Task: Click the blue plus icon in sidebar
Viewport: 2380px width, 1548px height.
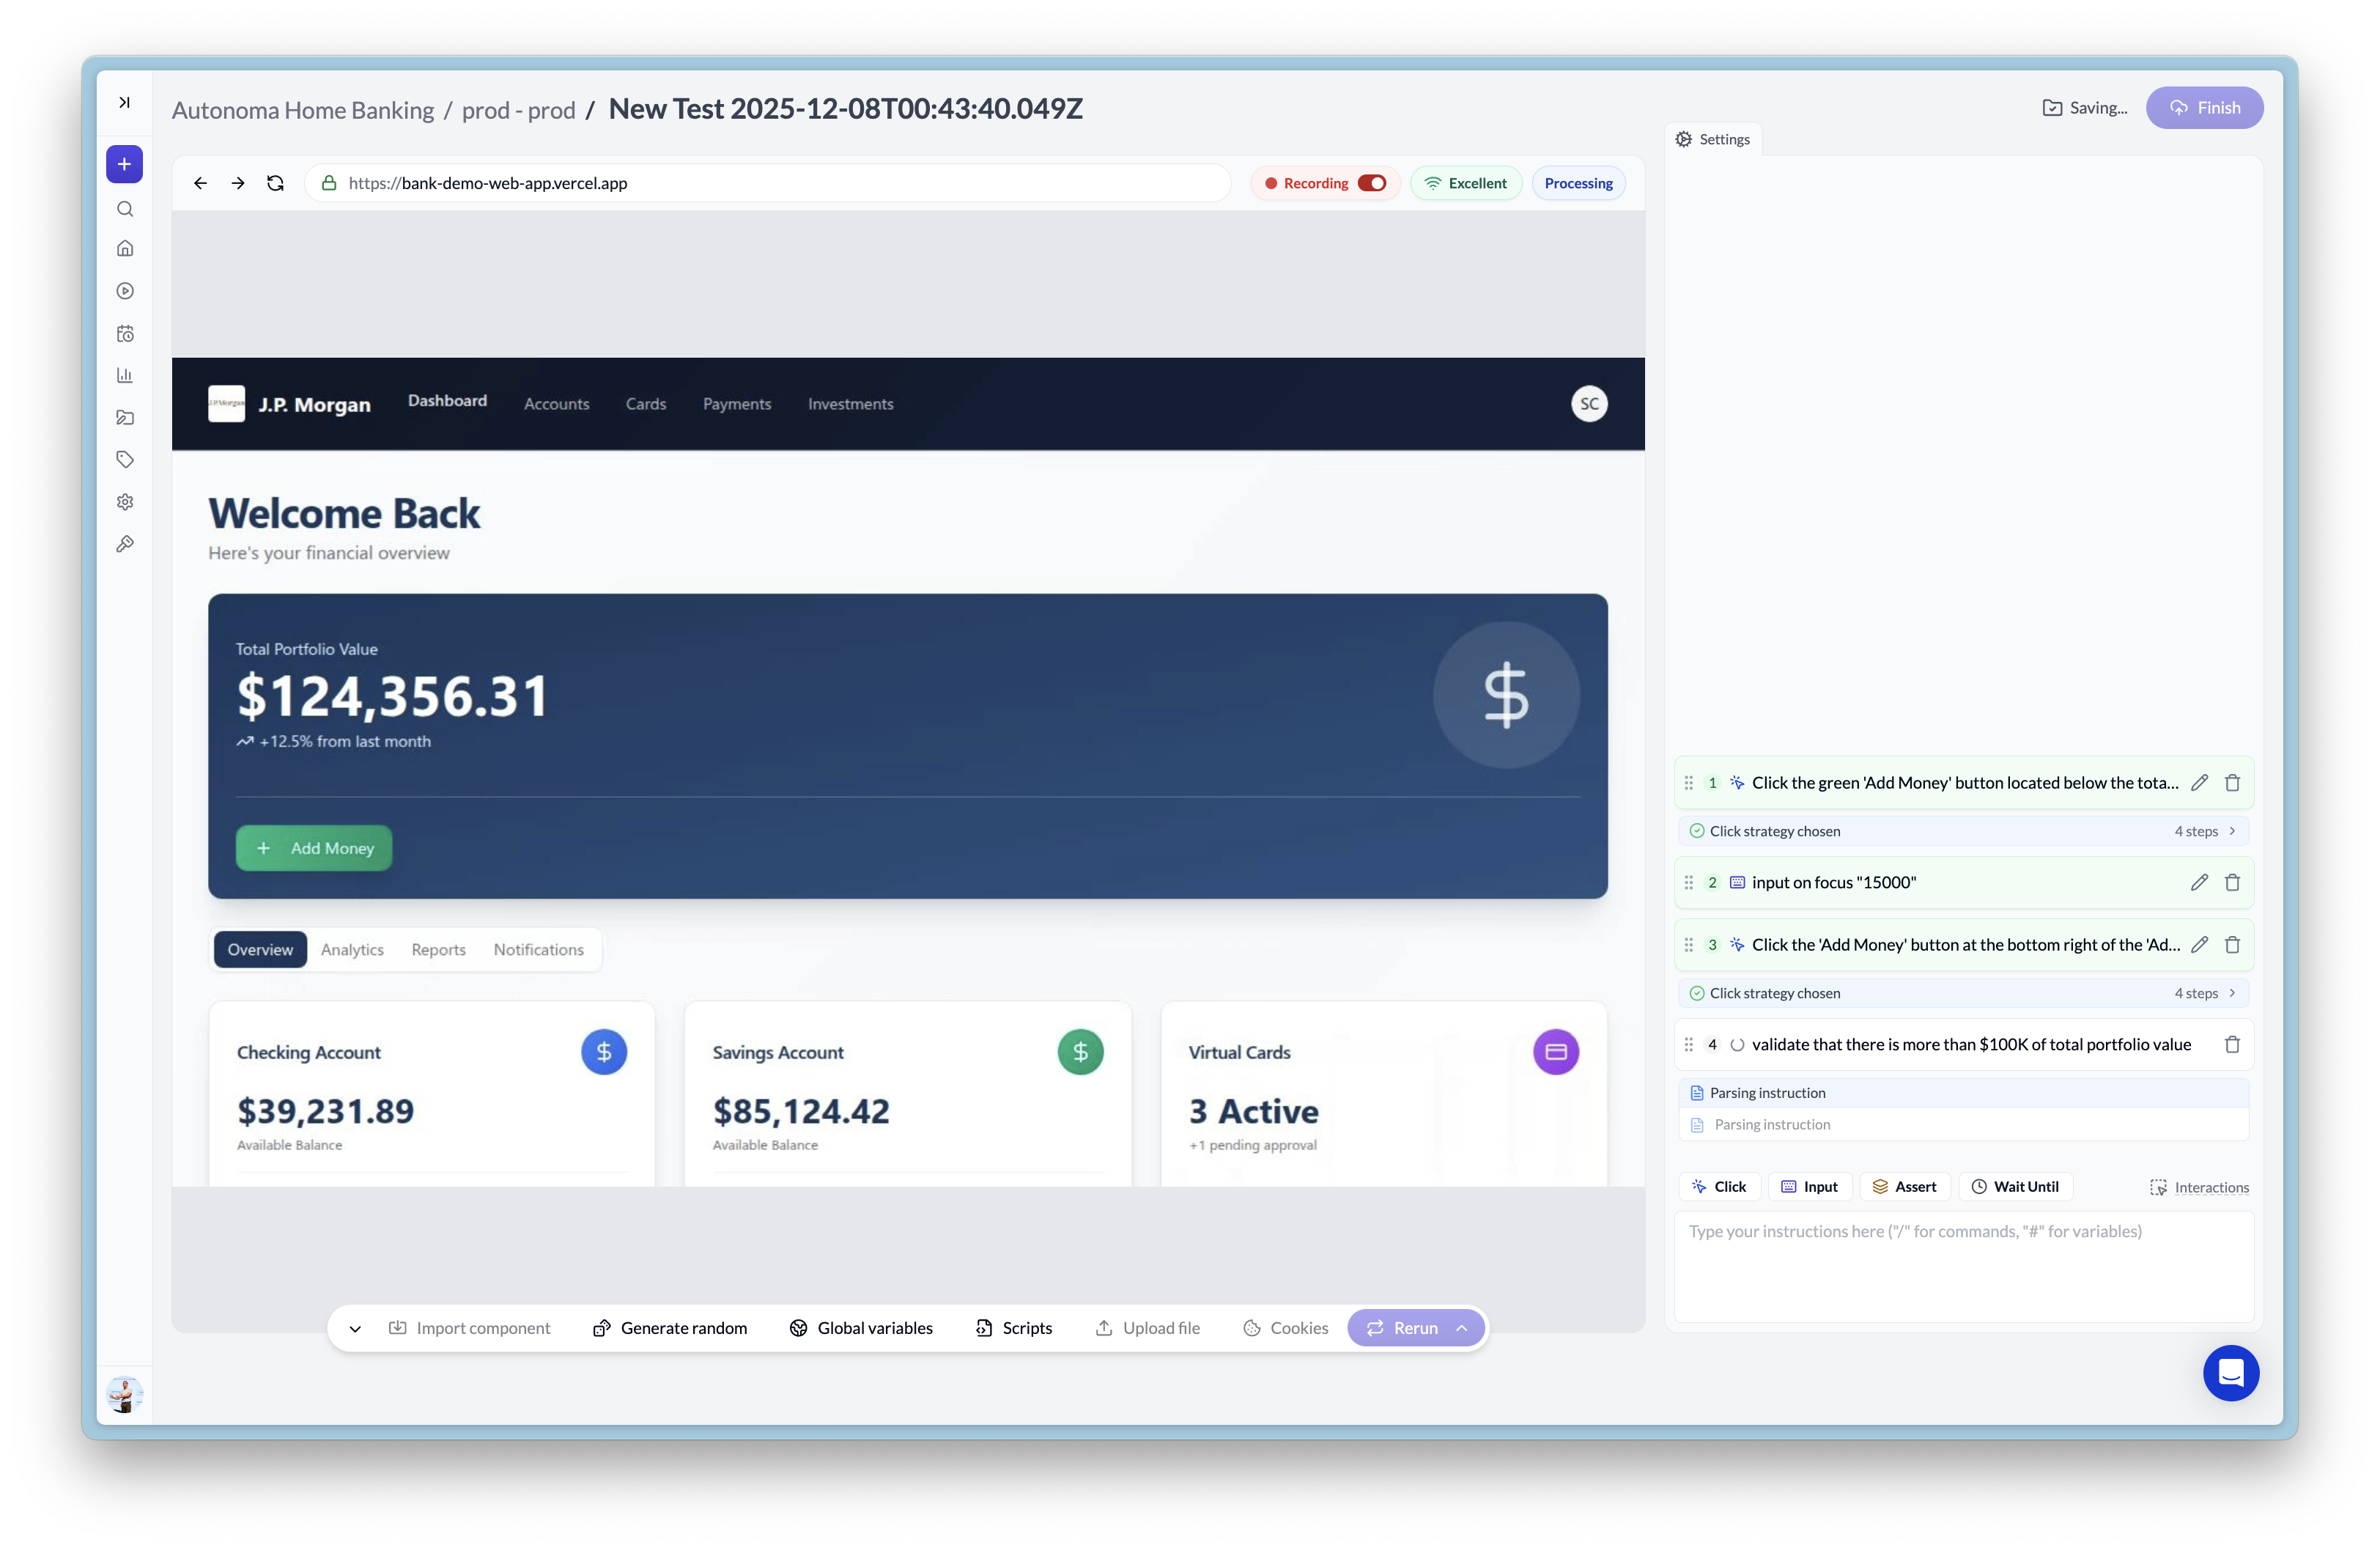Action: [125, 164]
